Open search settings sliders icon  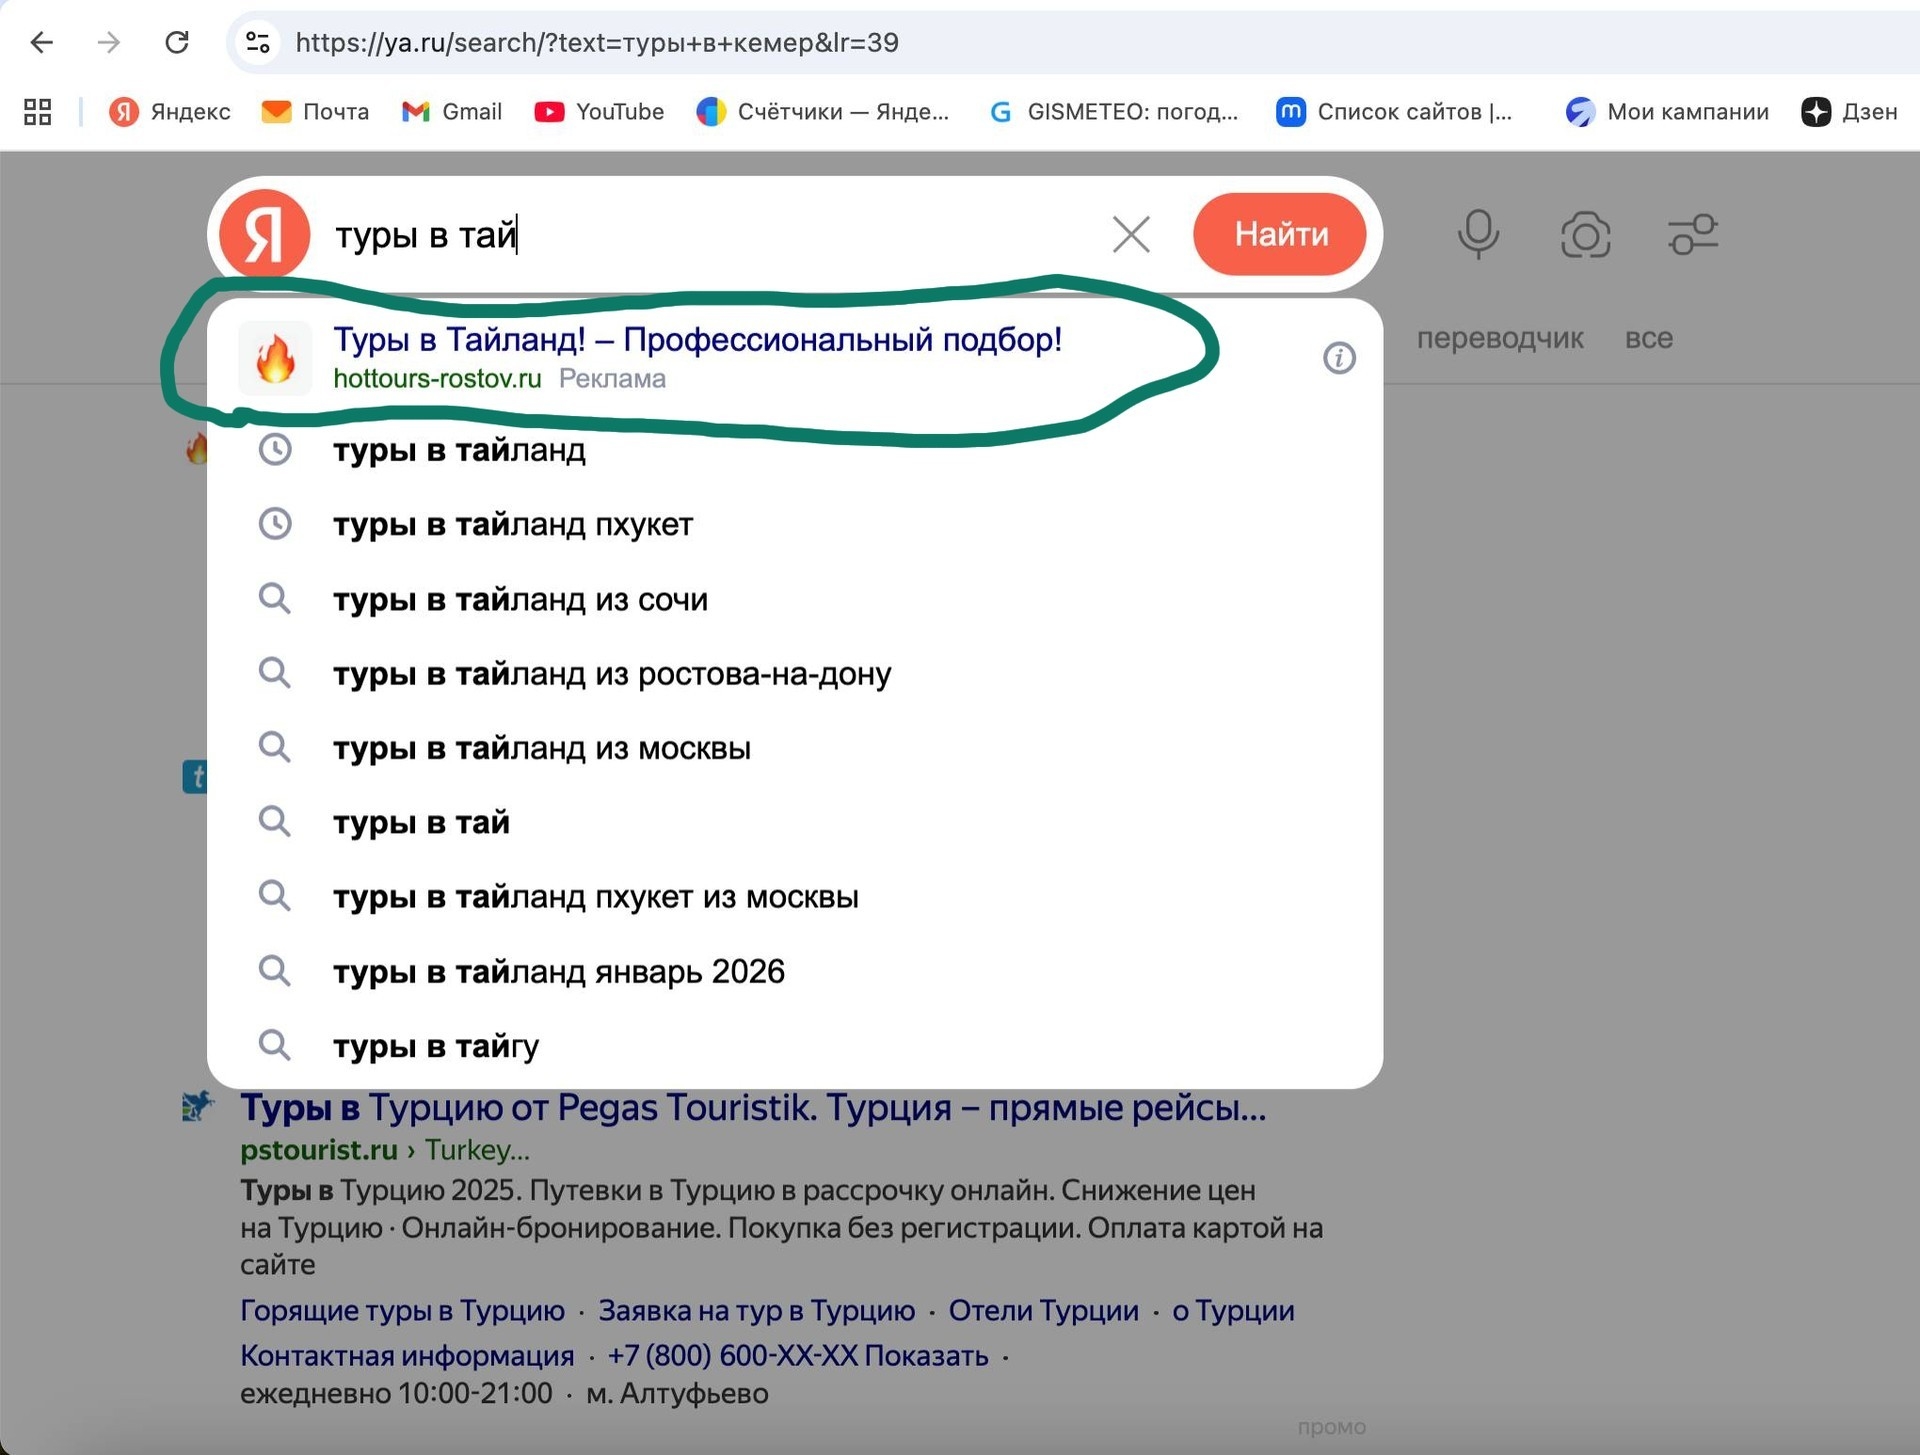(1692, 234)
